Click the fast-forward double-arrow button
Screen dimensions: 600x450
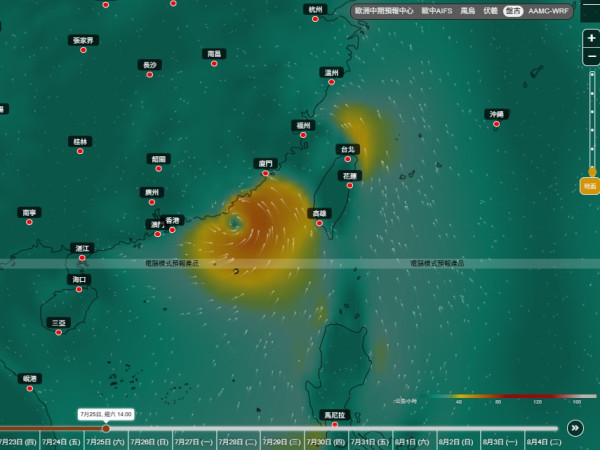[x=575, y=428]
